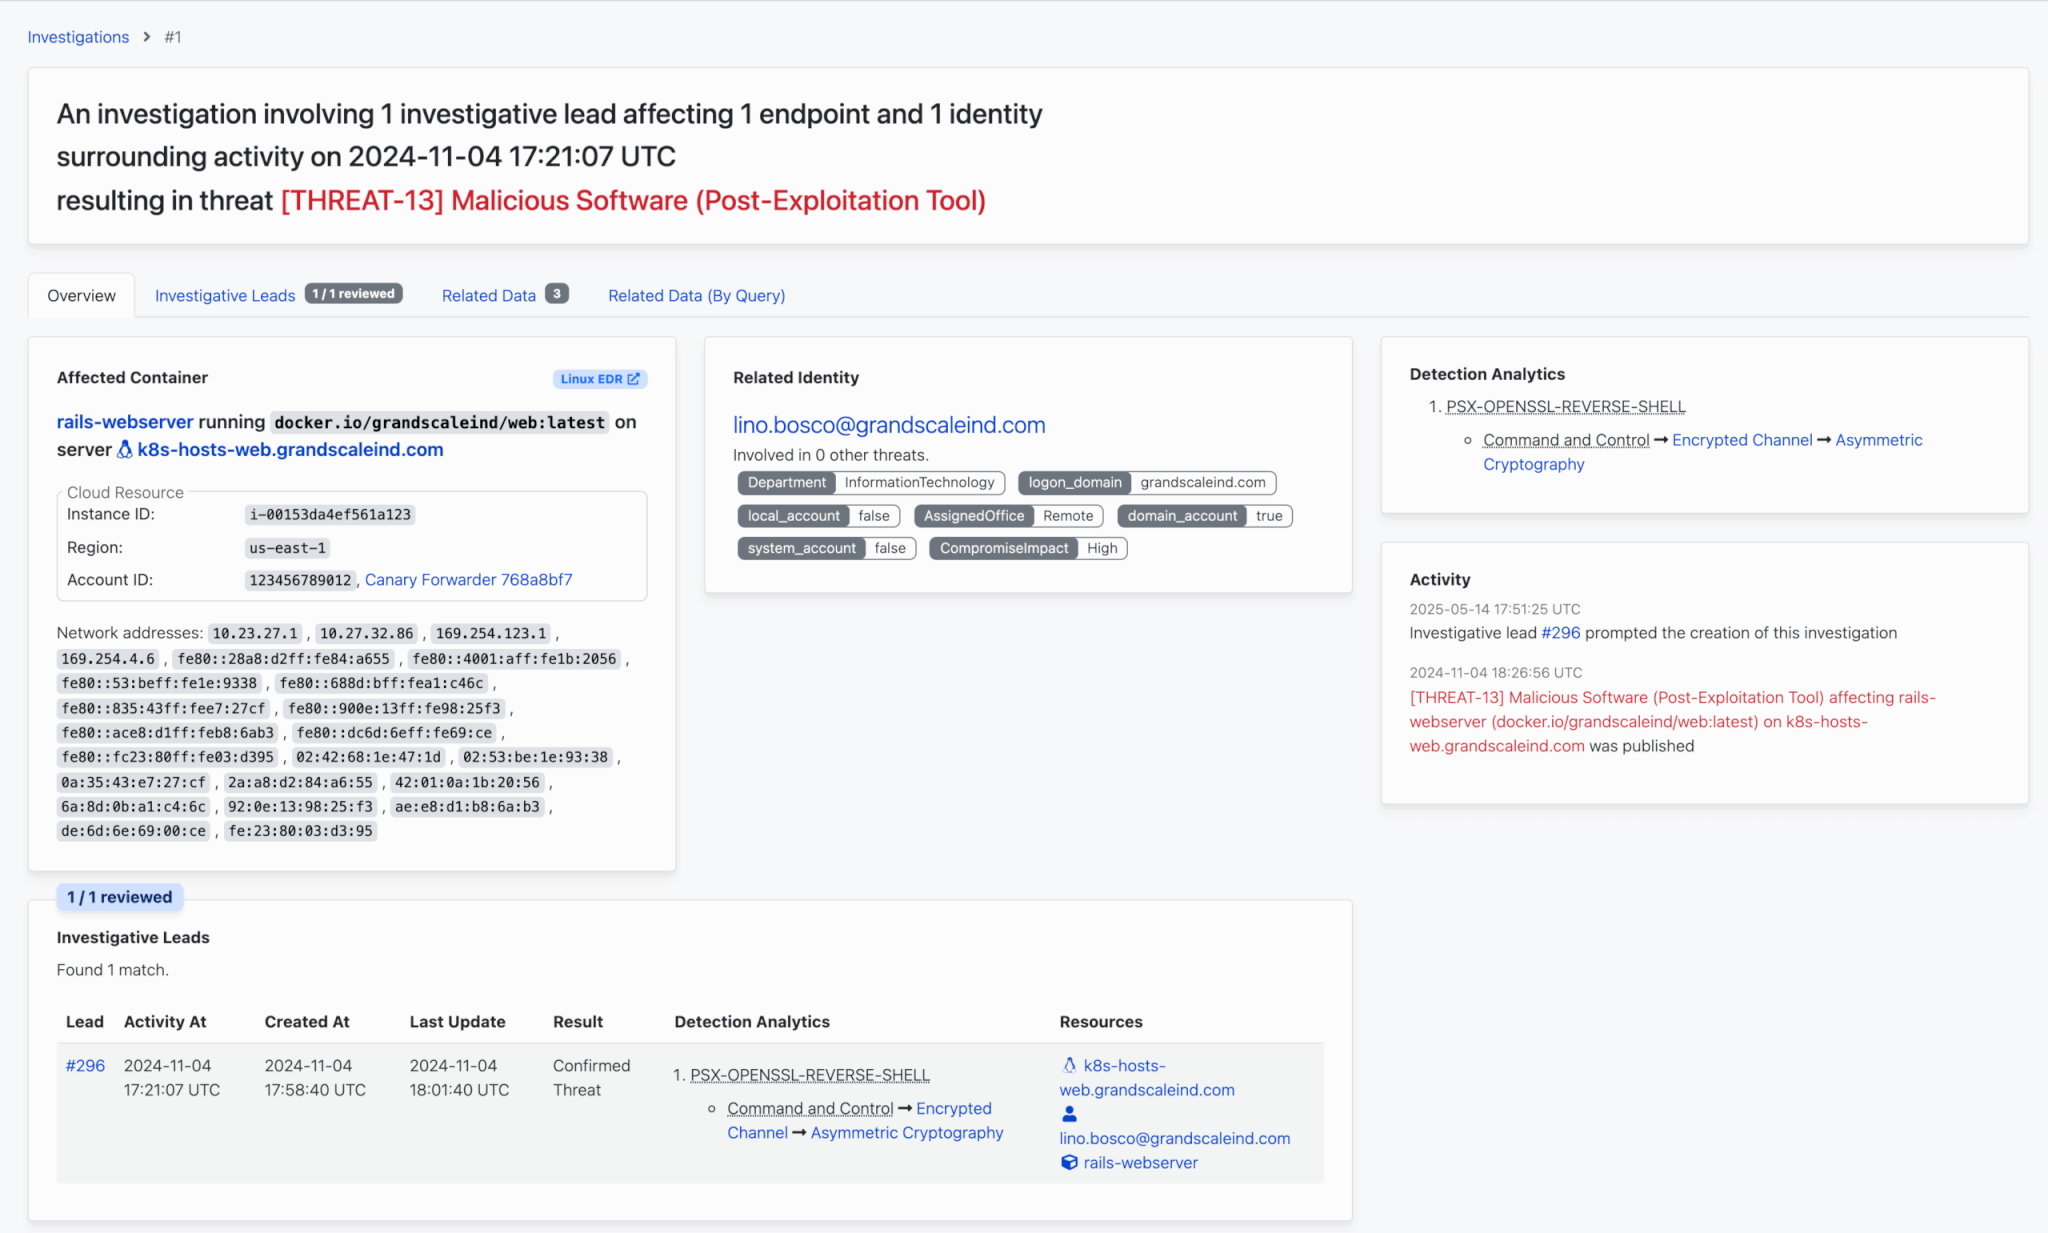Open lino.bosco@grandscaleind.com identity link
Image resolution: width=2048 pixels, height=1233 pixels.
tap(889, 425)
